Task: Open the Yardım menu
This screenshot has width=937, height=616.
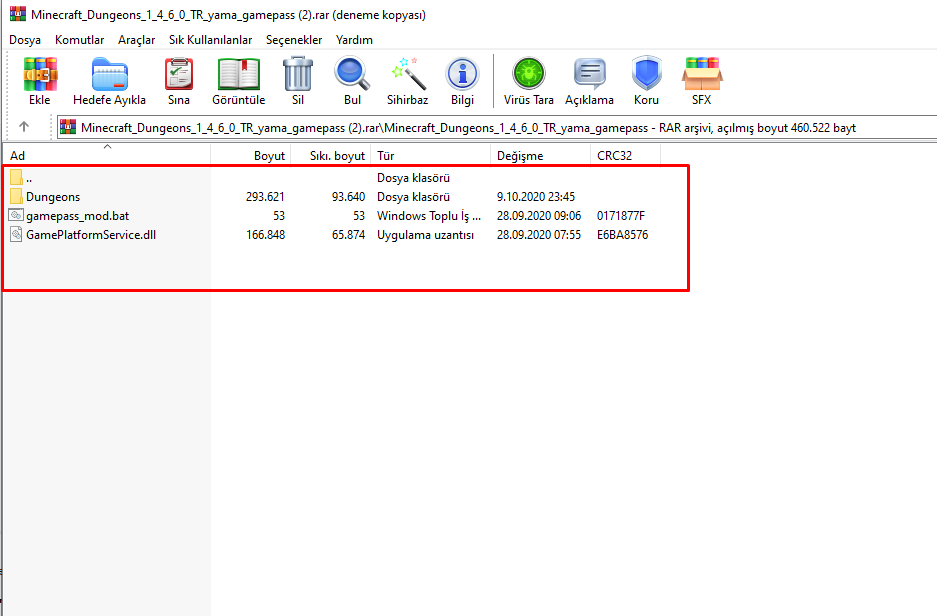Action: (x=354, y=39)
